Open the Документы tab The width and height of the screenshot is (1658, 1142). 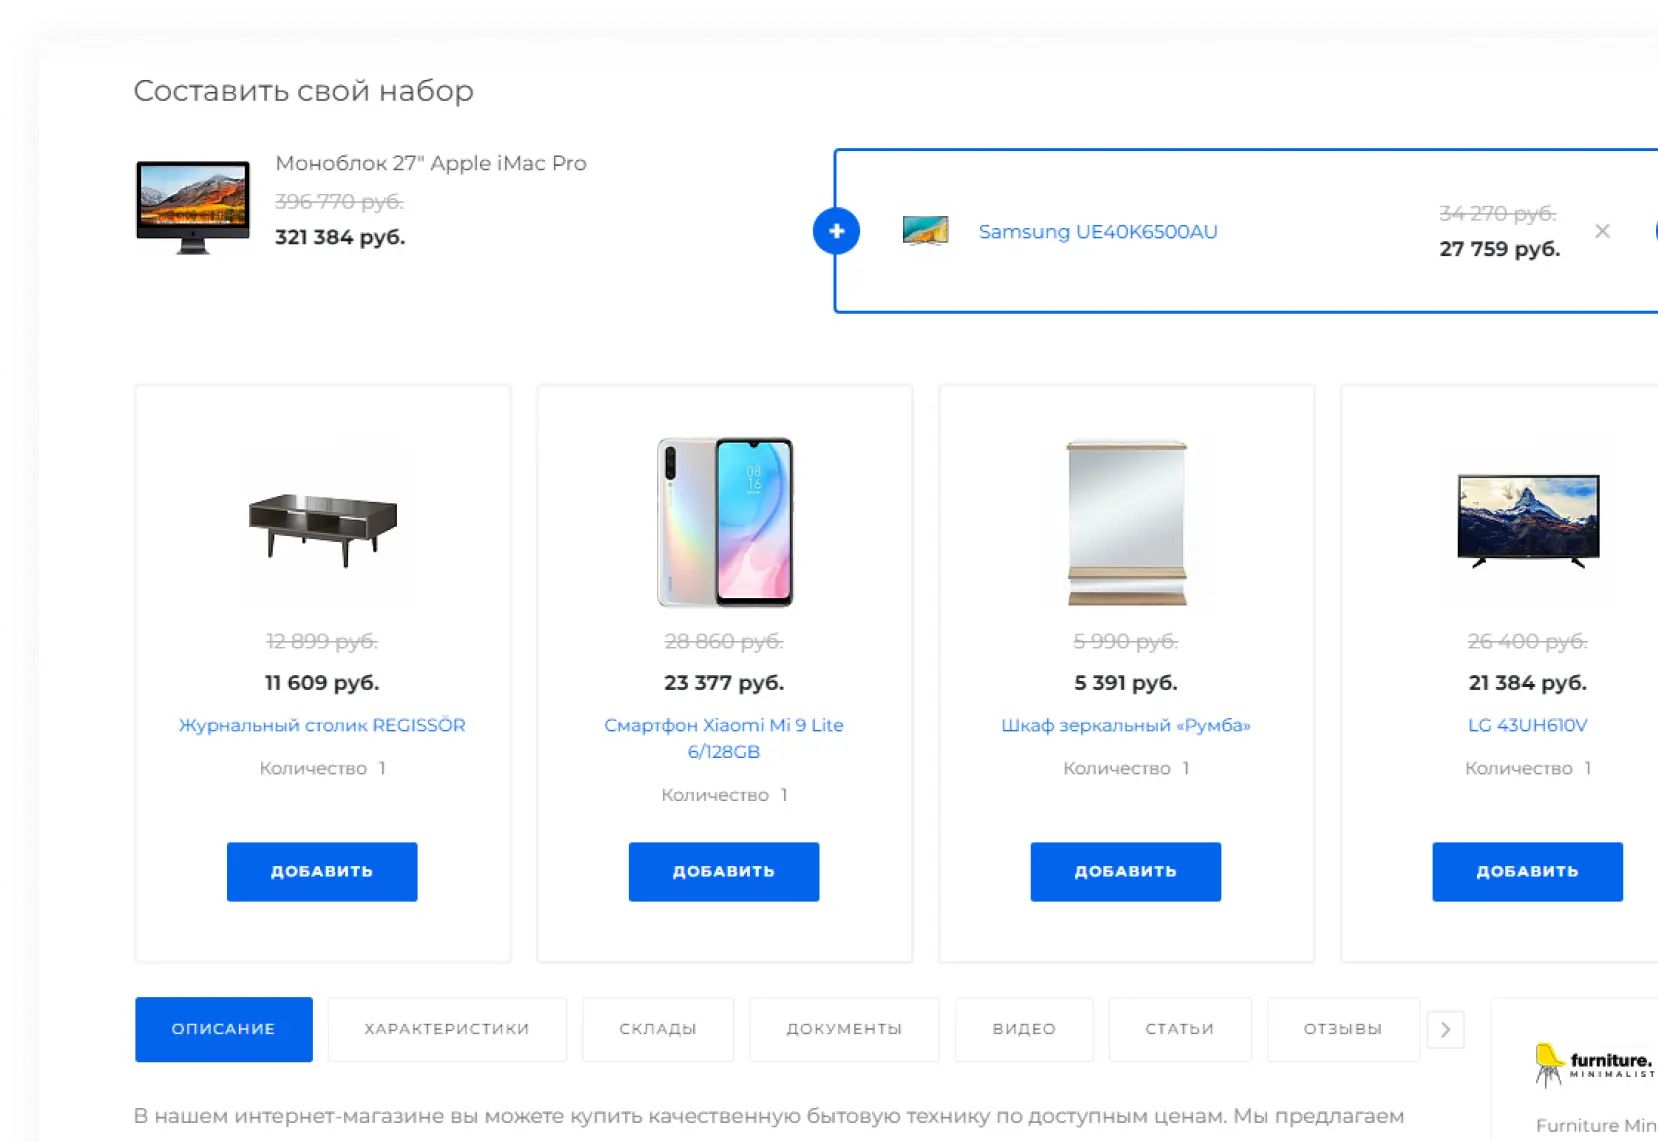tap(844, 1029)
